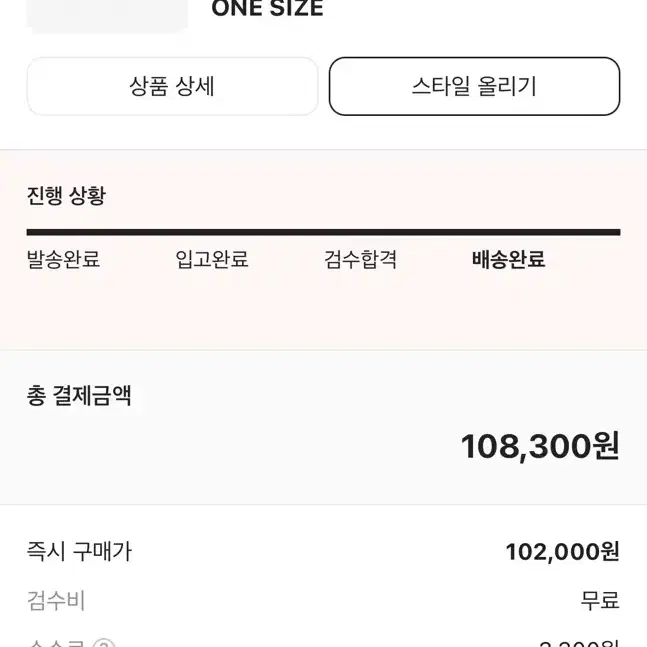Click the partially visible fee amount

coord(579,644)
